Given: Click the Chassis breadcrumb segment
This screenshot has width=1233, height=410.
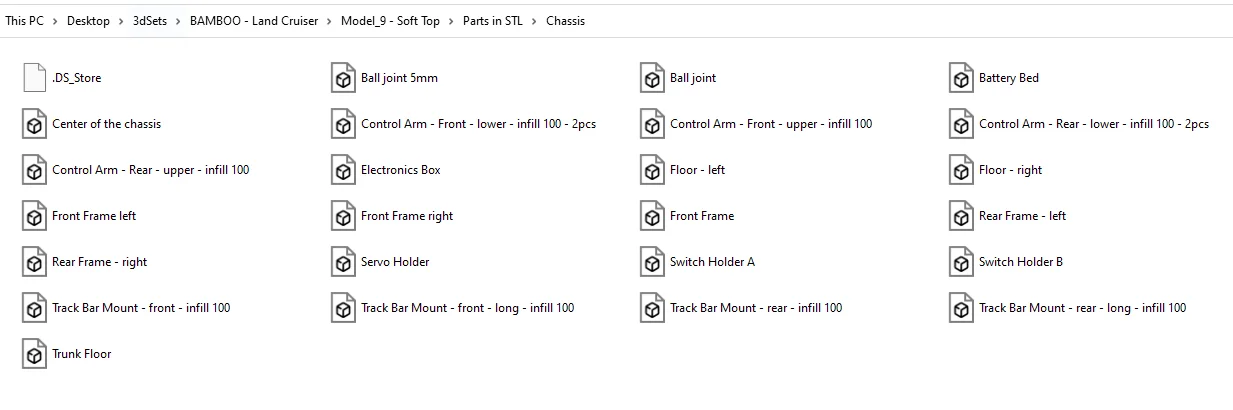Looking at the screenshot, I should pyautogui.click(x=565, y=21).
